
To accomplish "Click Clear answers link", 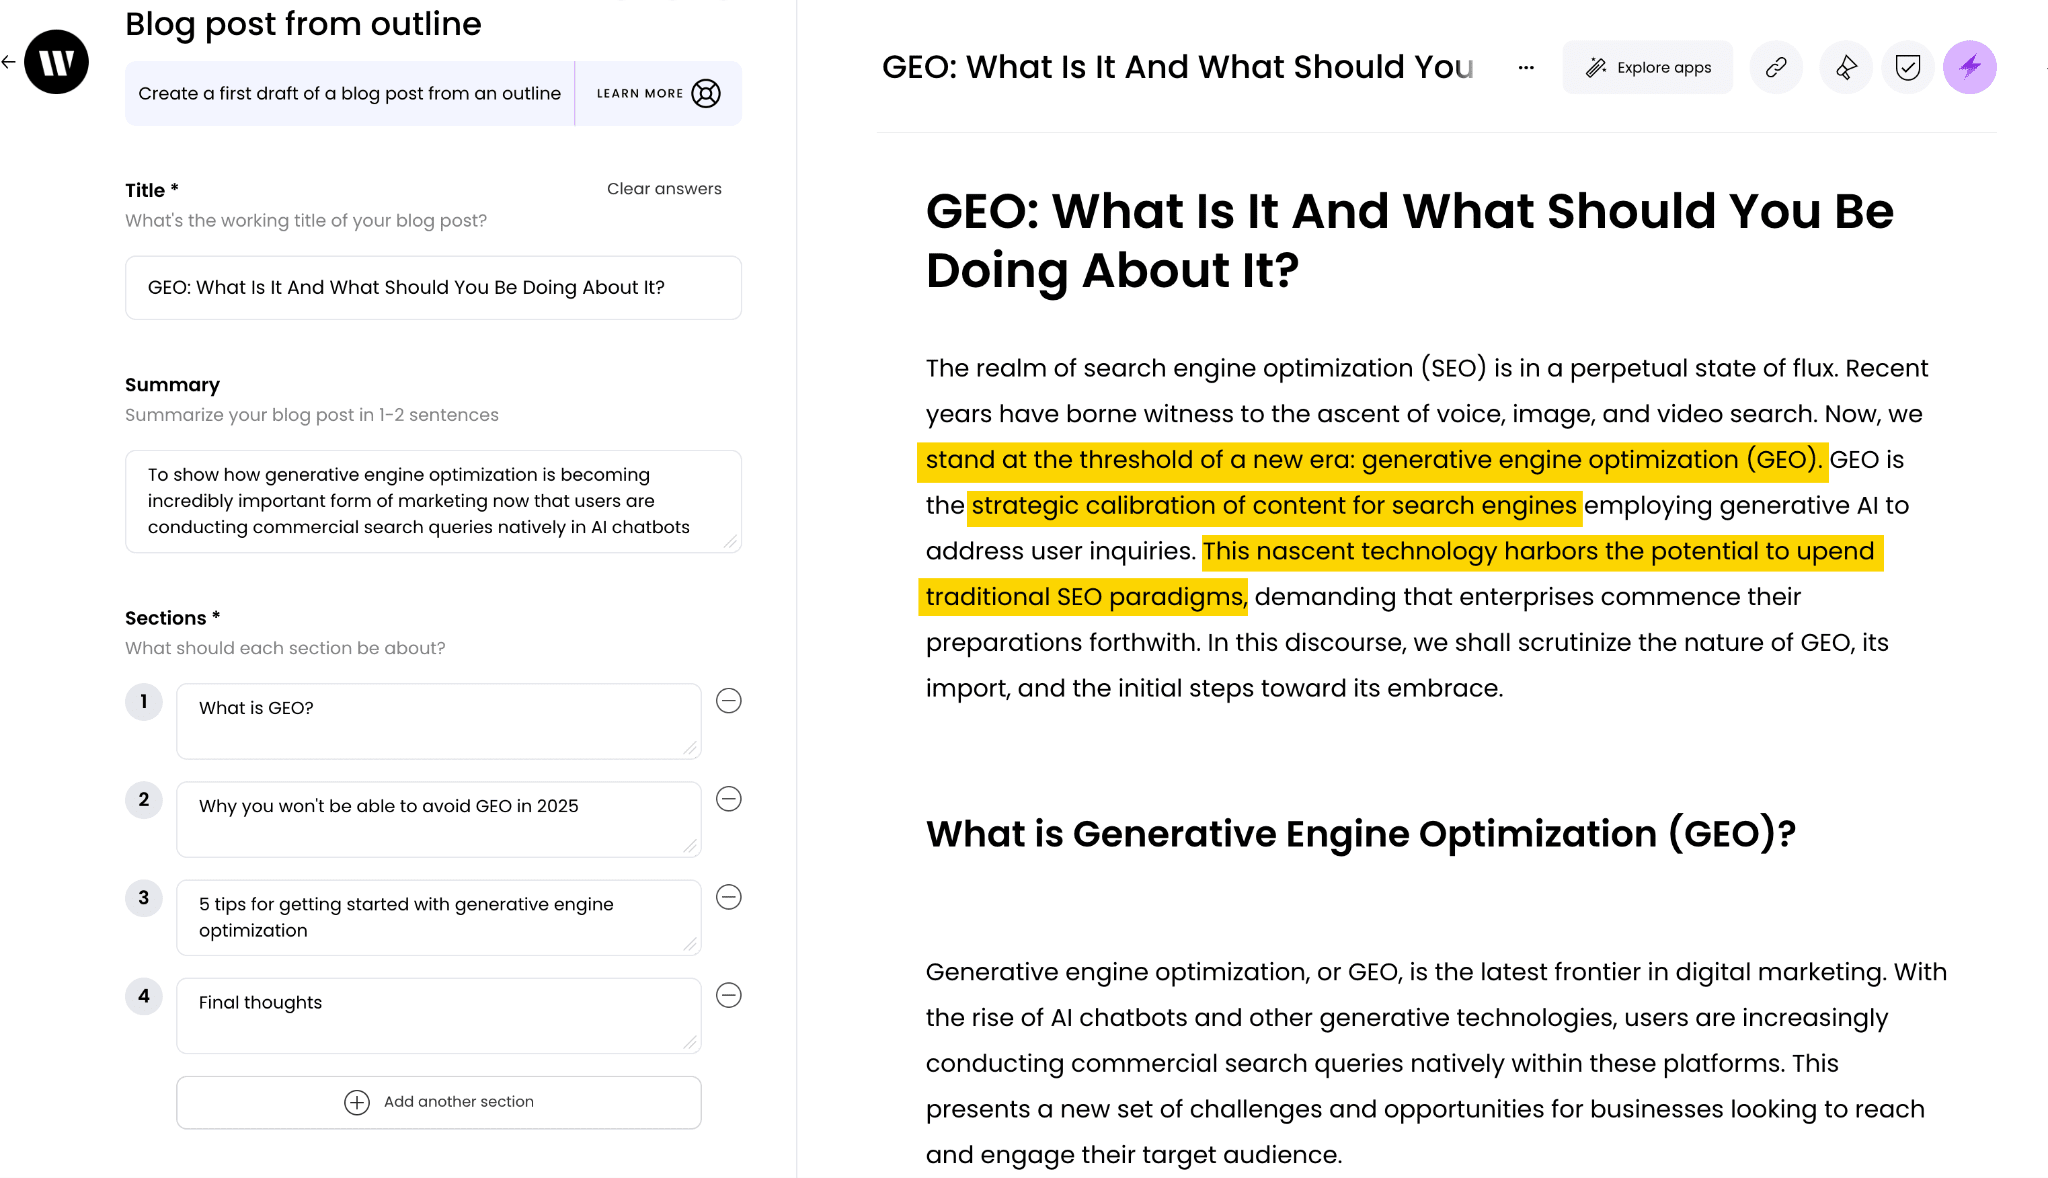I will point(664,187).
